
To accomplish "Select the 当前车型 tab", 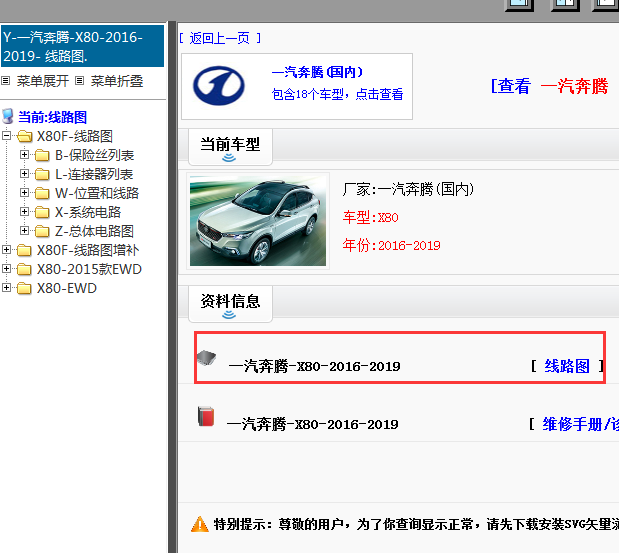I will point(230,147).
